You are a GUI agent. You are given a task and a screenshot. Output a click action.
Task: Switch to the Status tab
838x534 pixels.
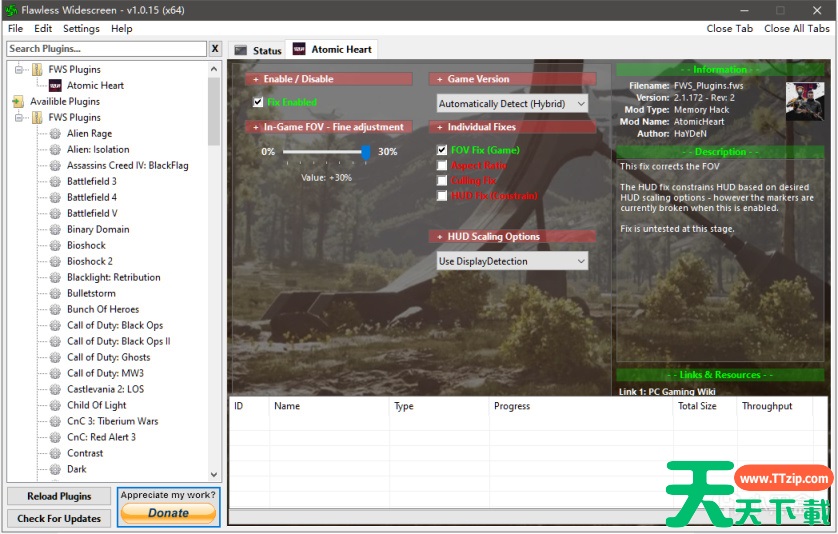258,50
